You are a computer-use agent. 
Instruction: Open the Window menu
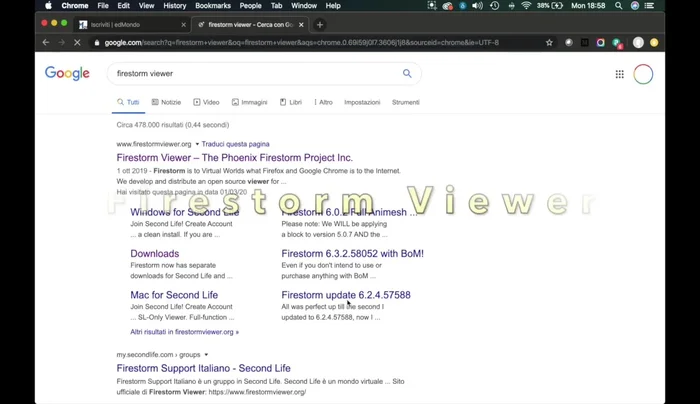tap(304, 6)
